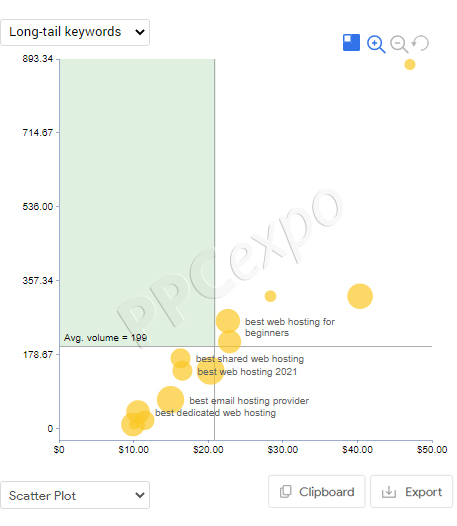457x526 pixels.
Task: Click the best shared web hosting label
Action: (x=250, y=359)
